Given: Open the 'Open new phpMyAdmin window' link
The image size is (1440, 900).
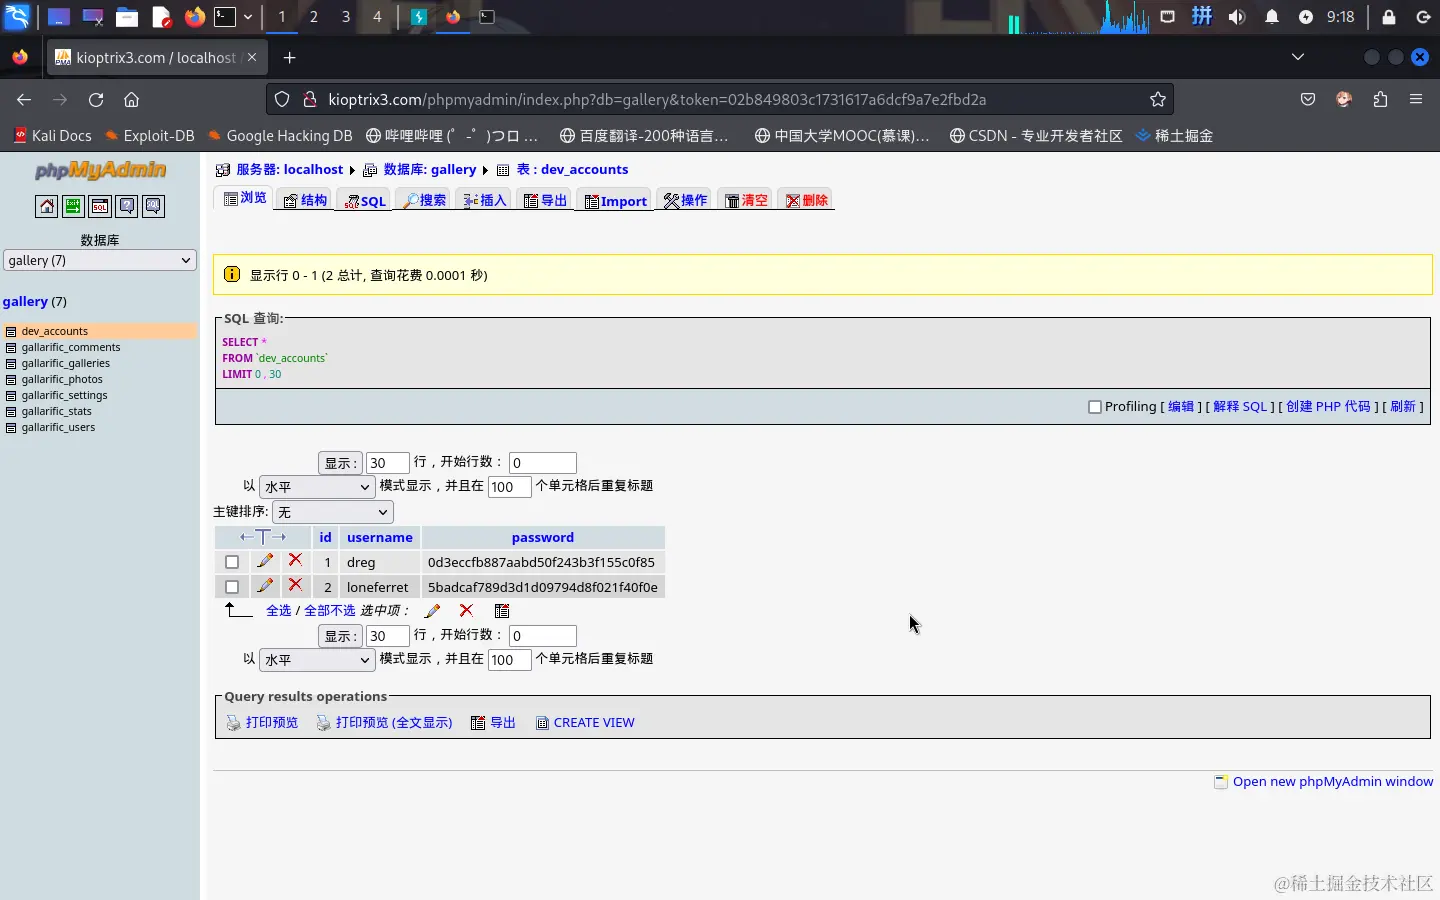Looking at the screenshot, I should click(1333, 781).
